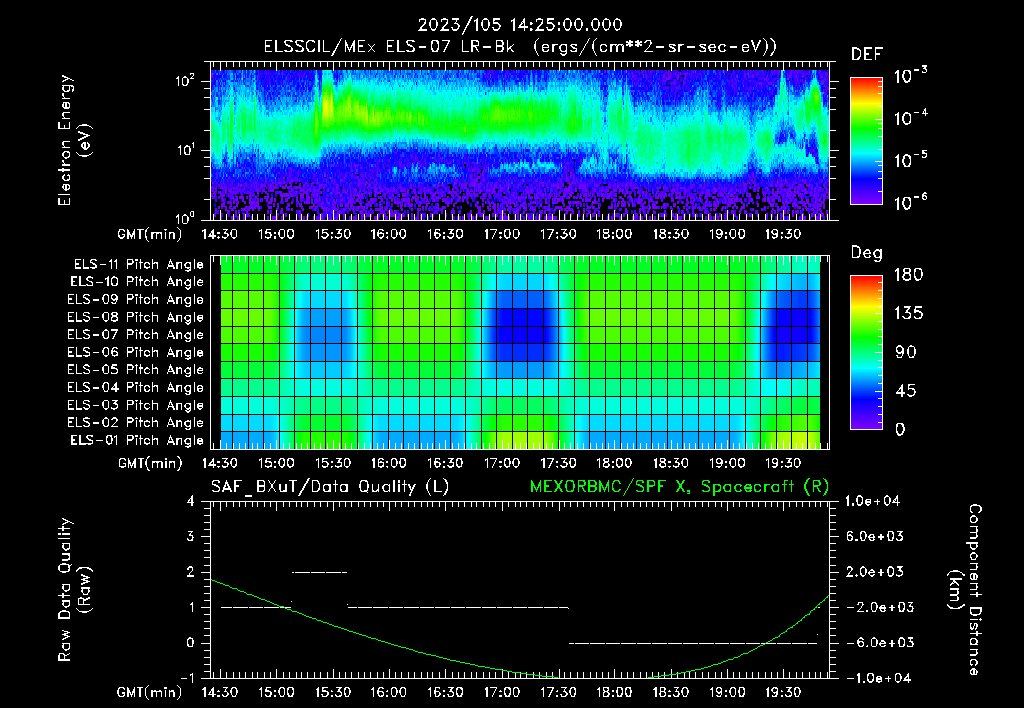Click the ELS-07 Pitch Angle row label
This screenshot has width=1024, height=708.
[136, 334]
